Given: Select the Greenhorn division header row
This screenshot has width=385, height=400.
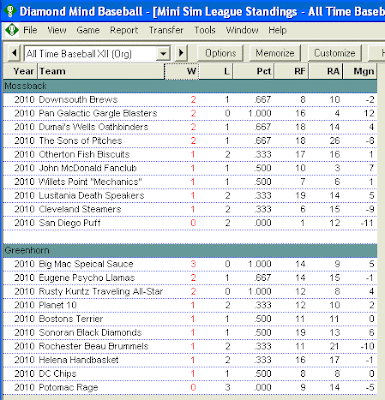Looking at the screenshot, I should [190, 250].
